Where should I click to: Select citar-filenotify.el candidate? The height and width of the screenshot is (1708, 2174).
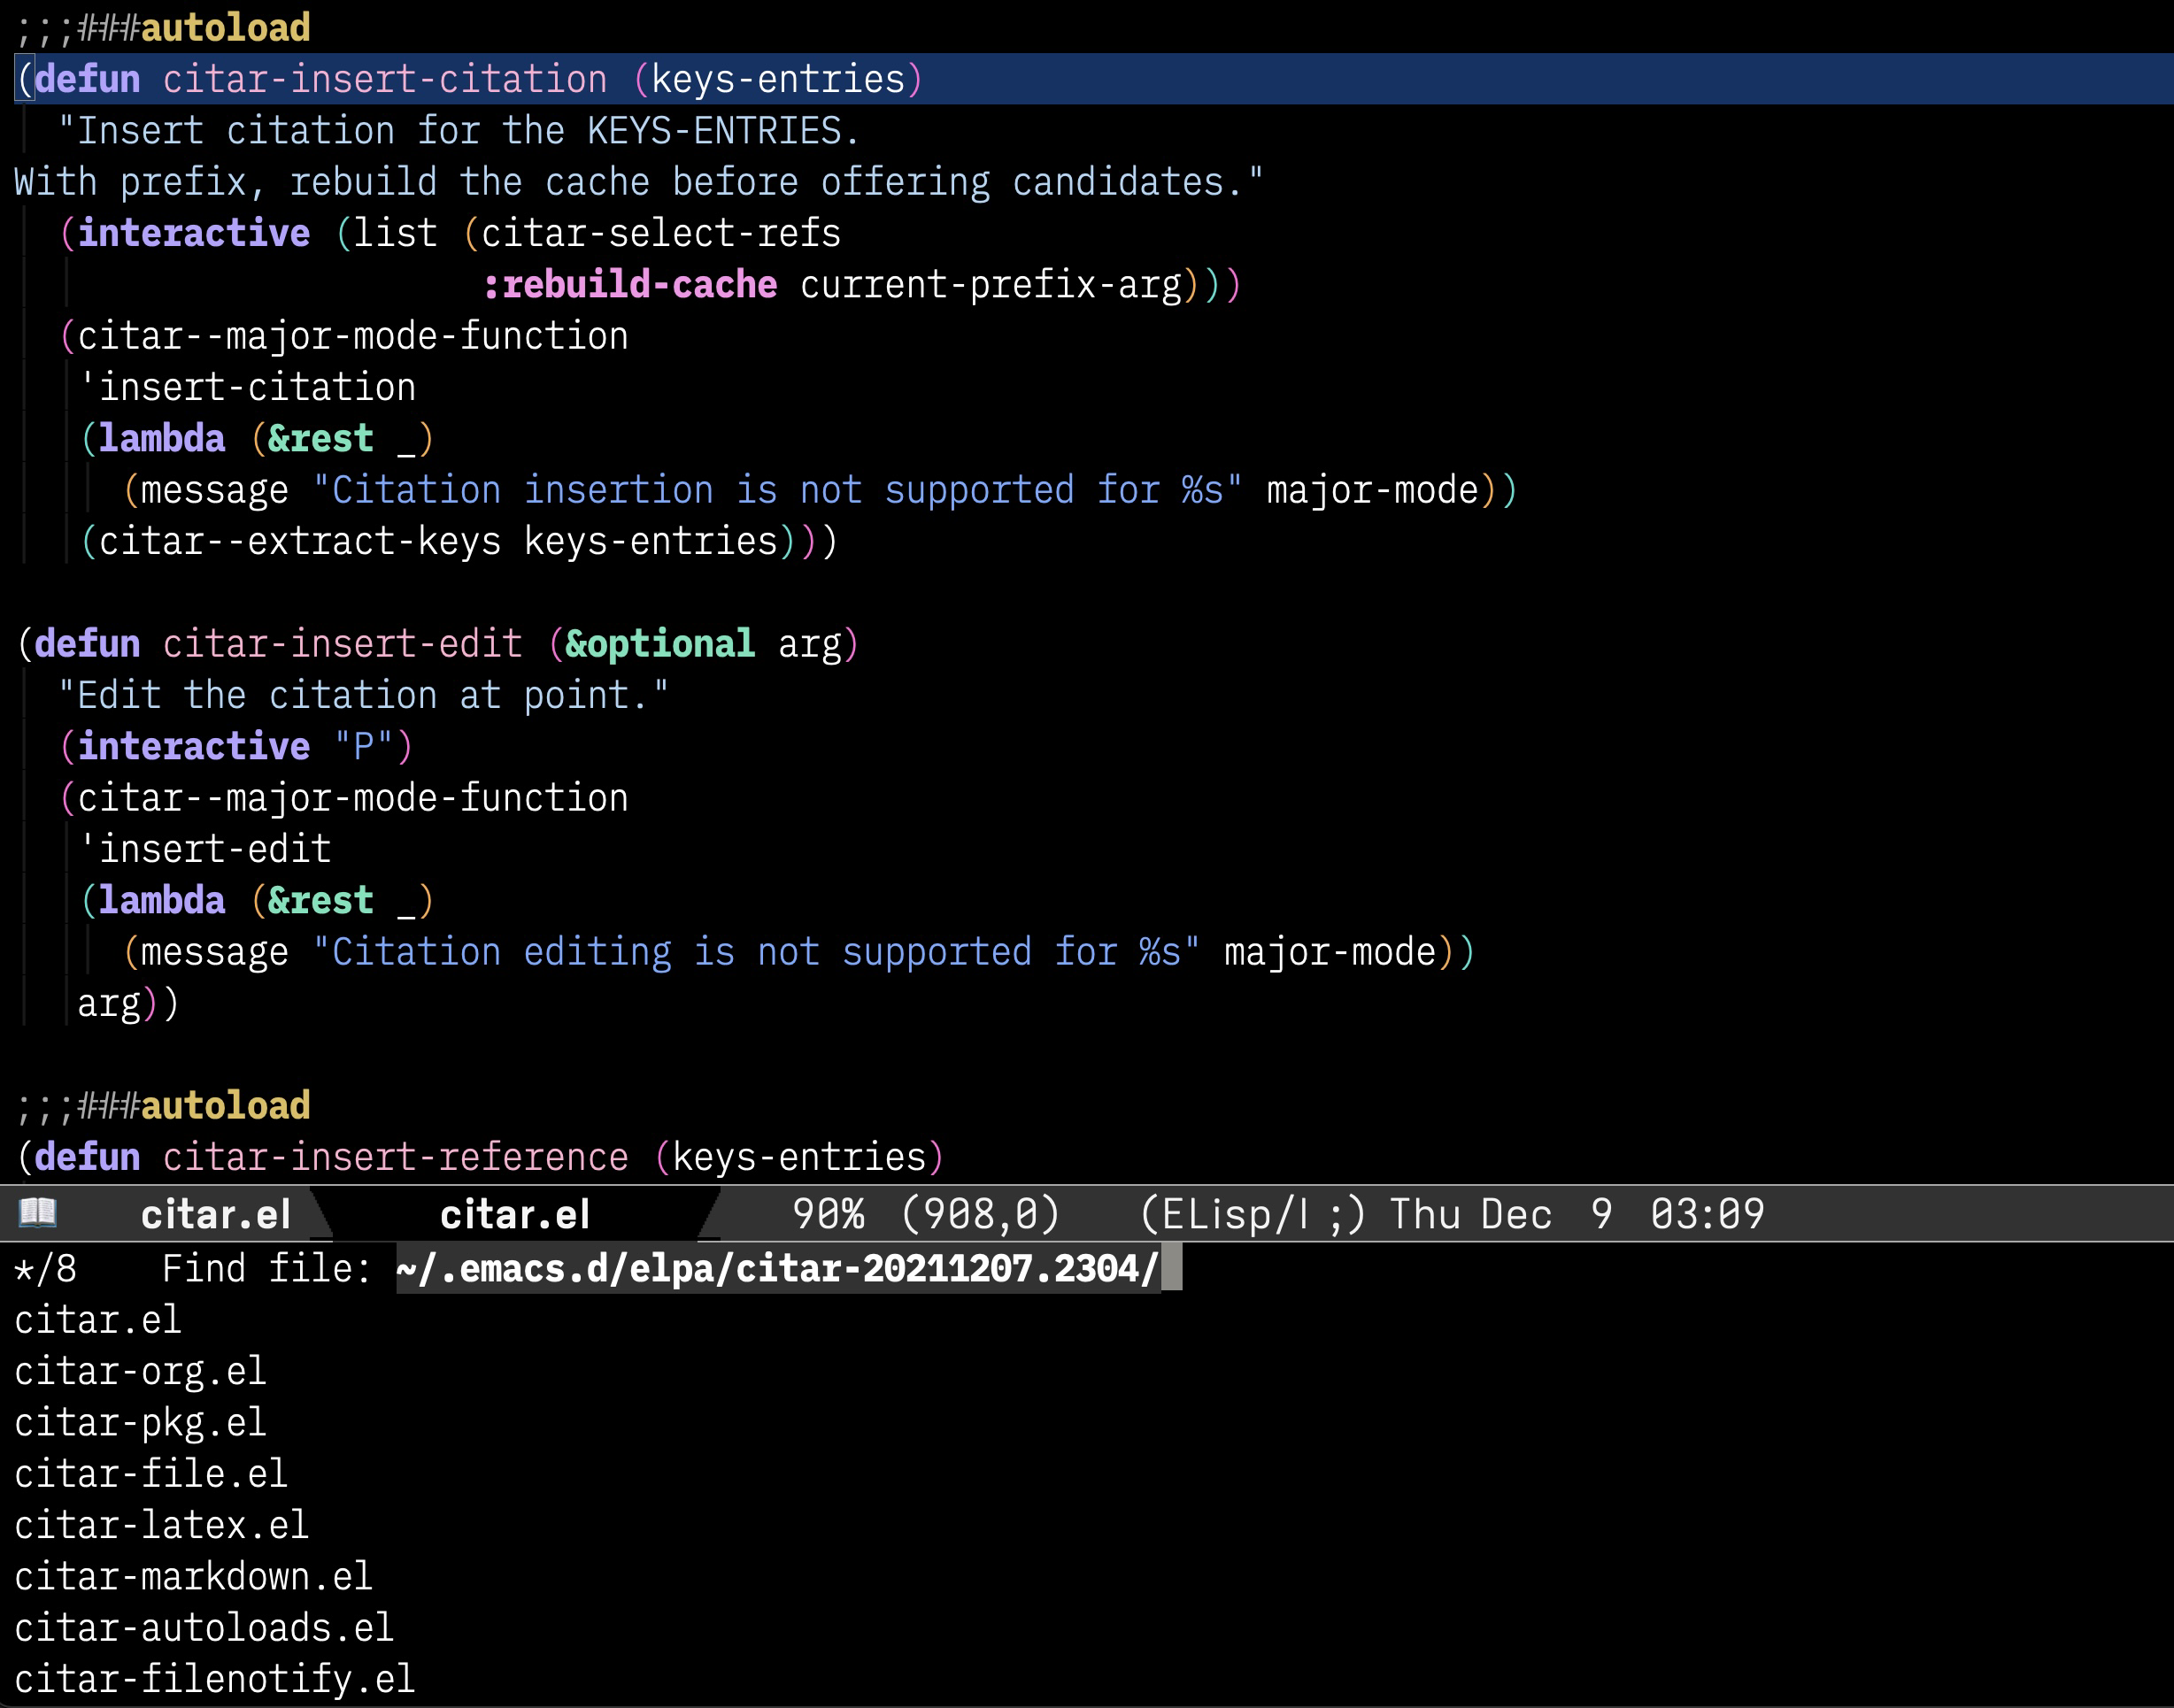[215, 1678]
